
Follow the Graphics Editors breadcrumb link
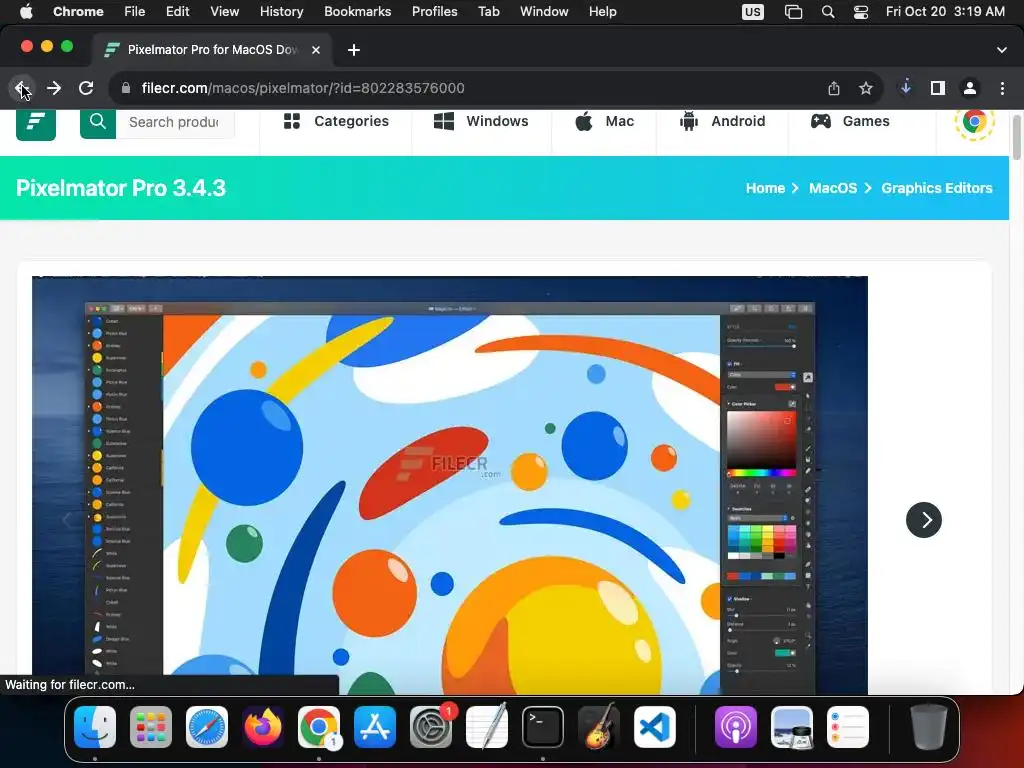click(936, 188)
